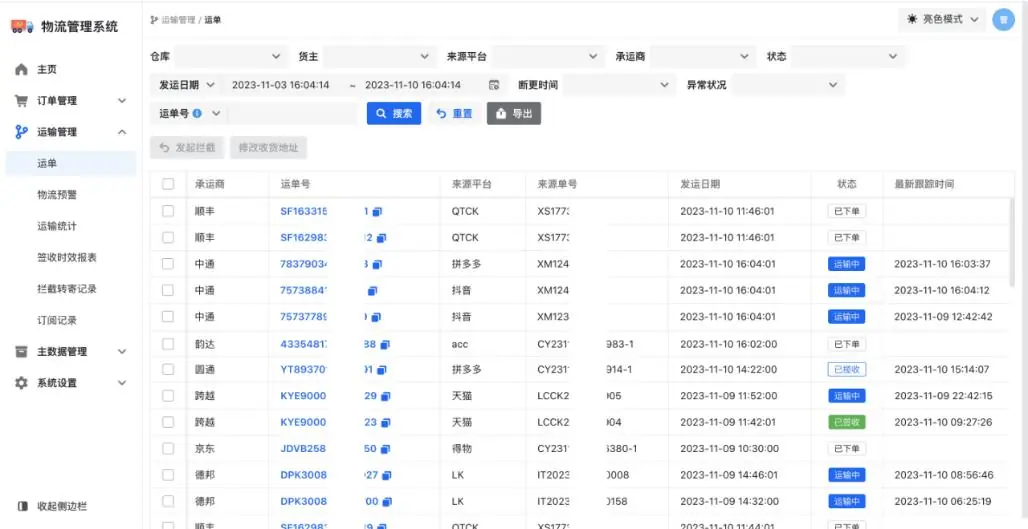Select checkbox for the 韵达 row
Screen dimensions: 1028x529
click(168, 344)
